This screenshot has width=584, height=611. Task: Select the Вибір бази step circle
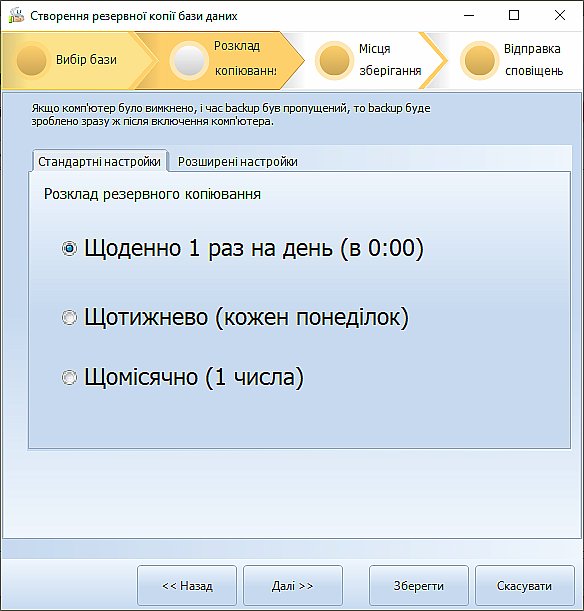32,60
